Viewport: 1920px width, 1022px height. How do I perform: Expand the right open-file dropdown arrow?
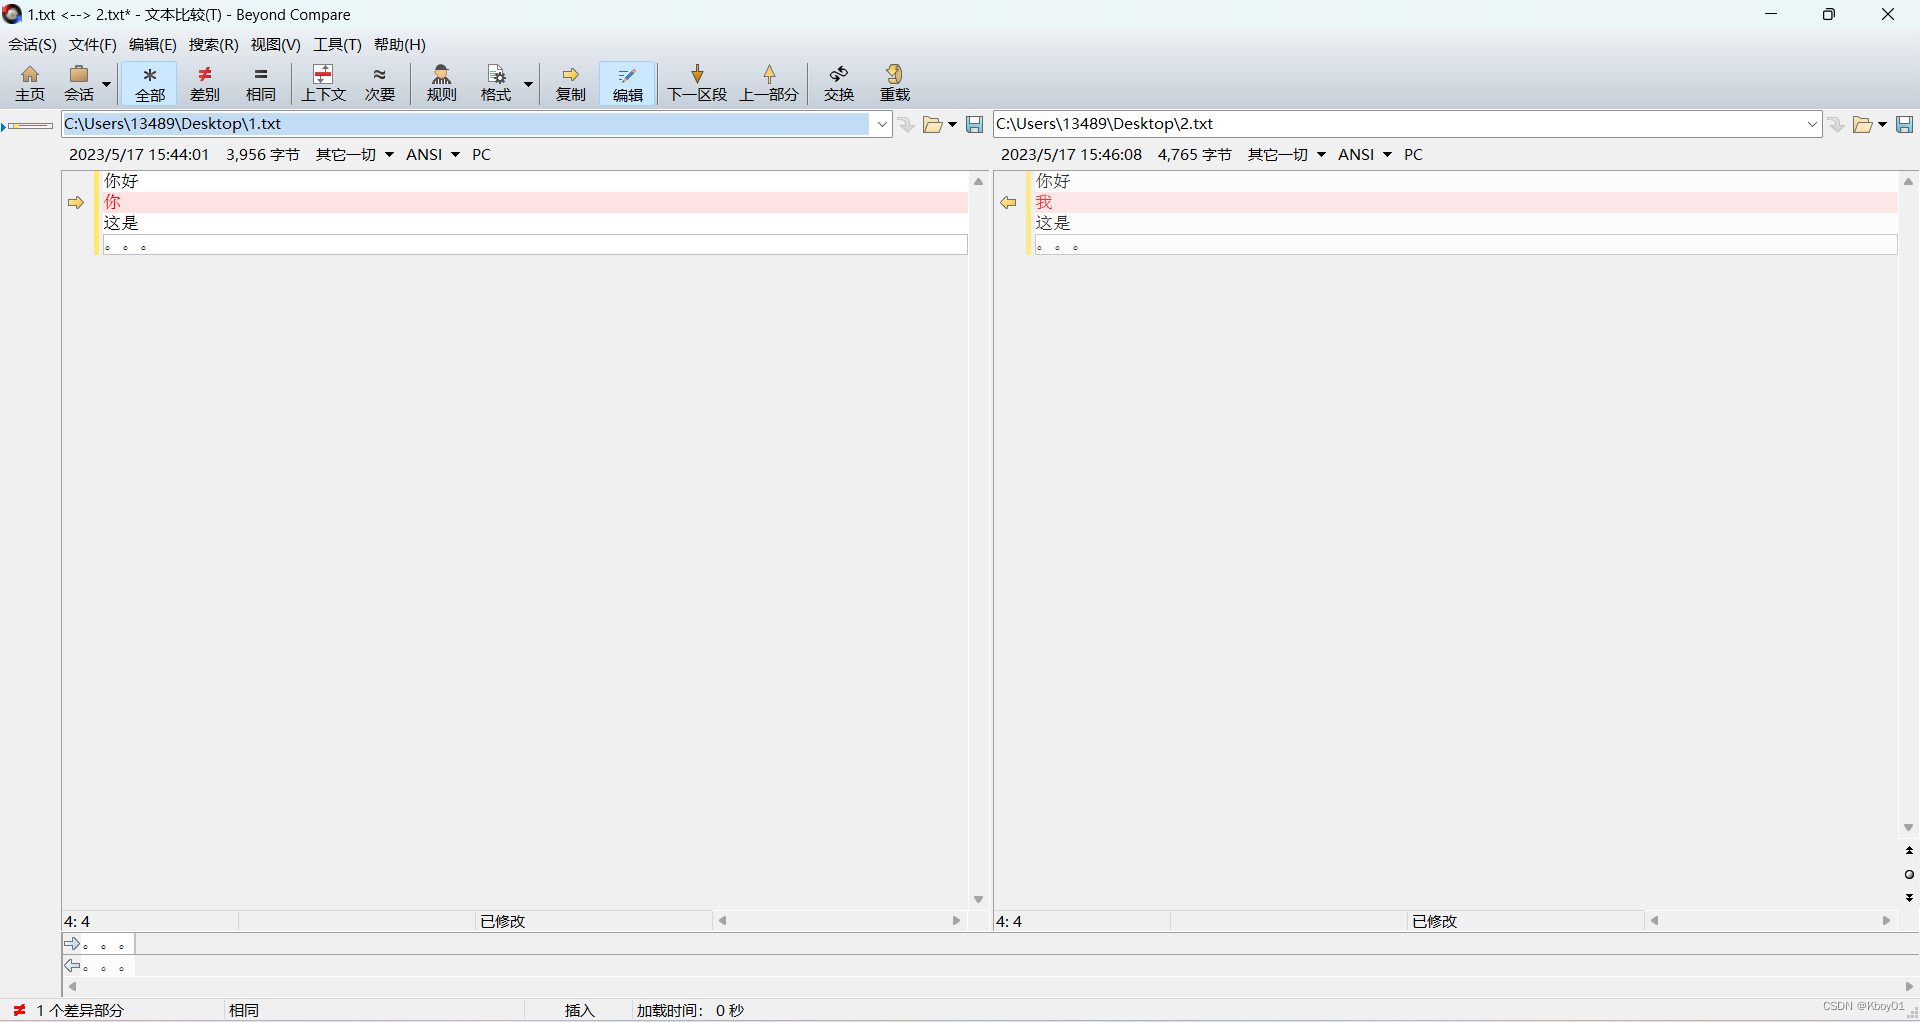(1882, 125)
